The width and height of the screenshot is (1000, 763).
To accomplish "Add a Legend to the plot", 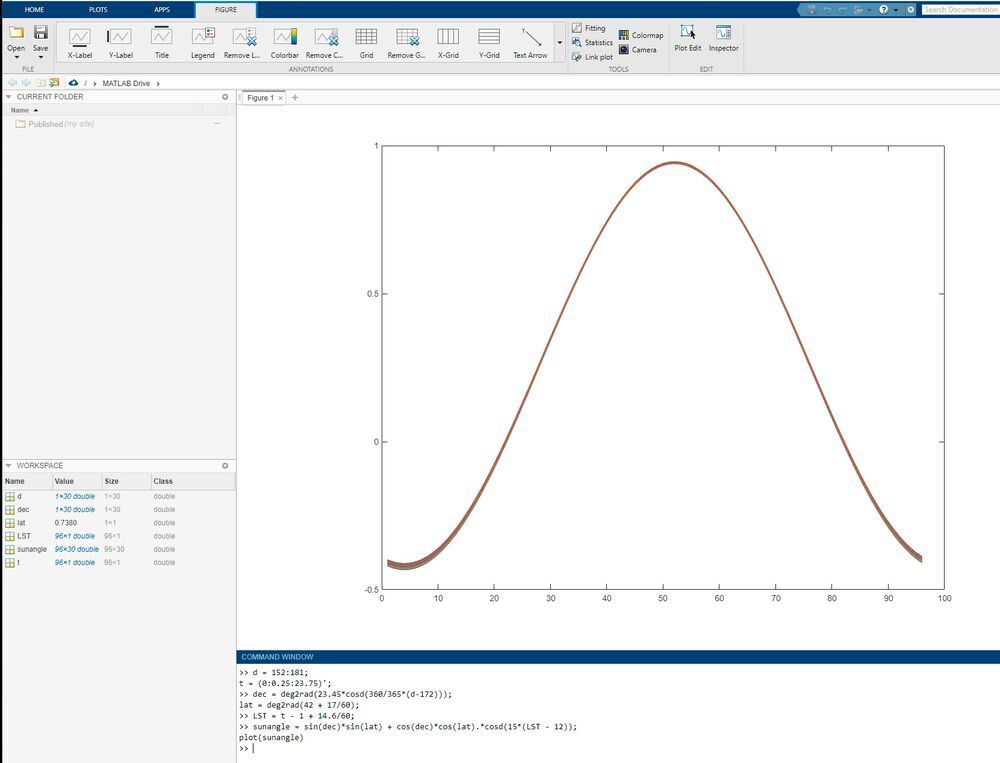I will click(203, 43).
